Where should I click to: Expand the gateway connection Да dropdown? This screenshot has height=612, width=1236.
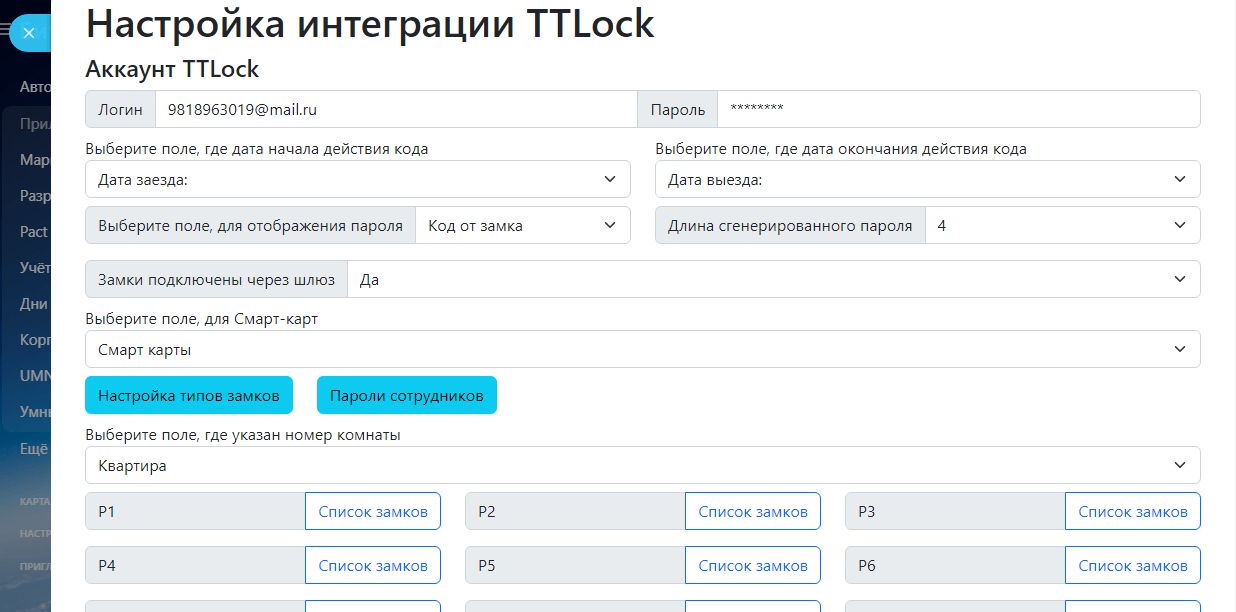(772, 280)
